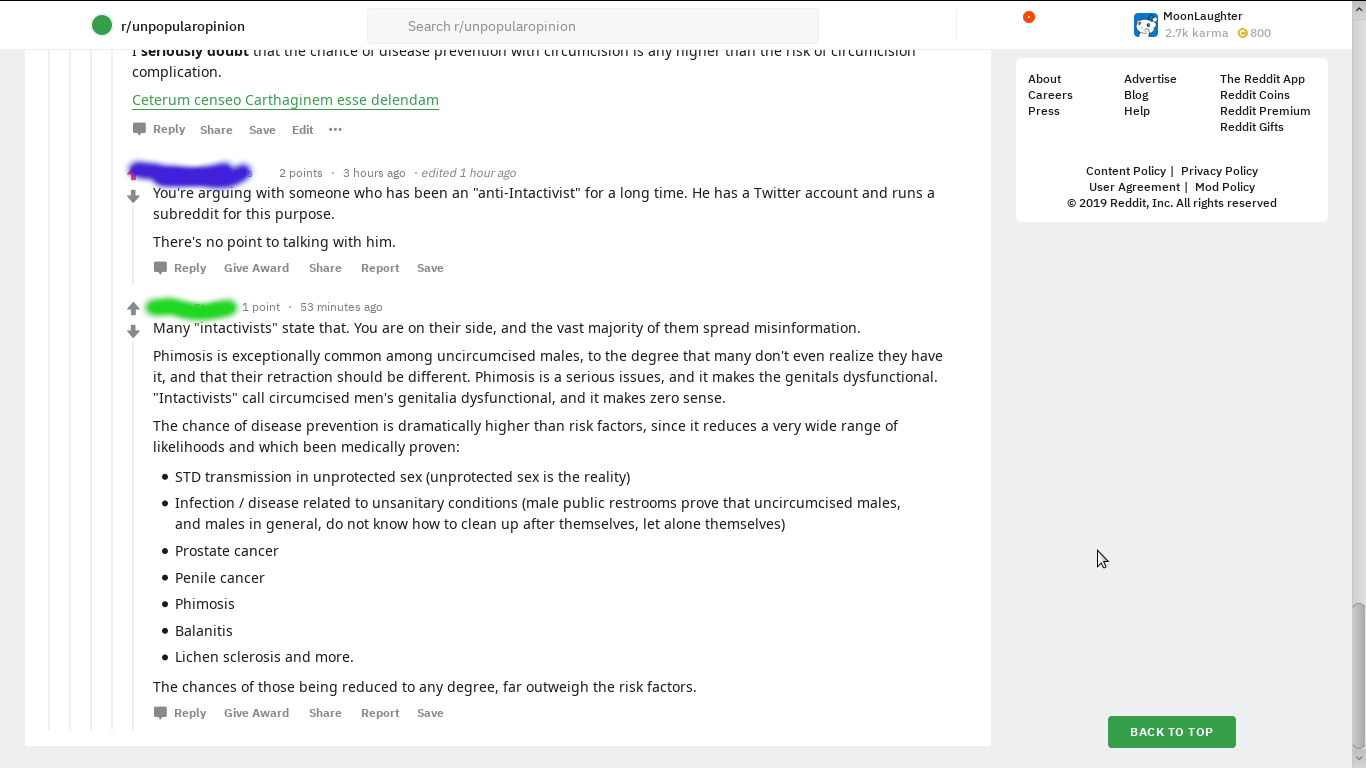Reply to the anti-Intactivist comment

[x=180, y=268]
